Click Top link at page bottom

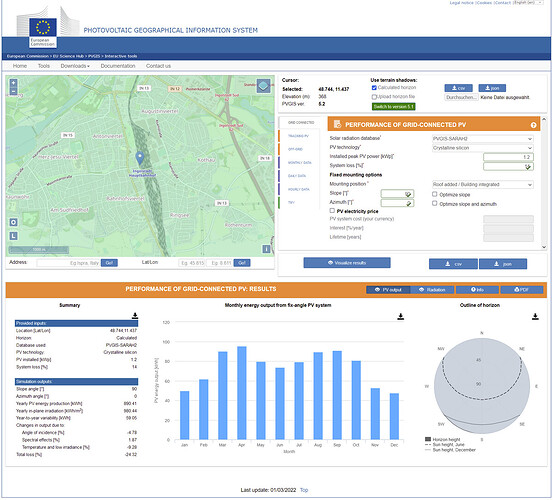[x=304, y=490]
